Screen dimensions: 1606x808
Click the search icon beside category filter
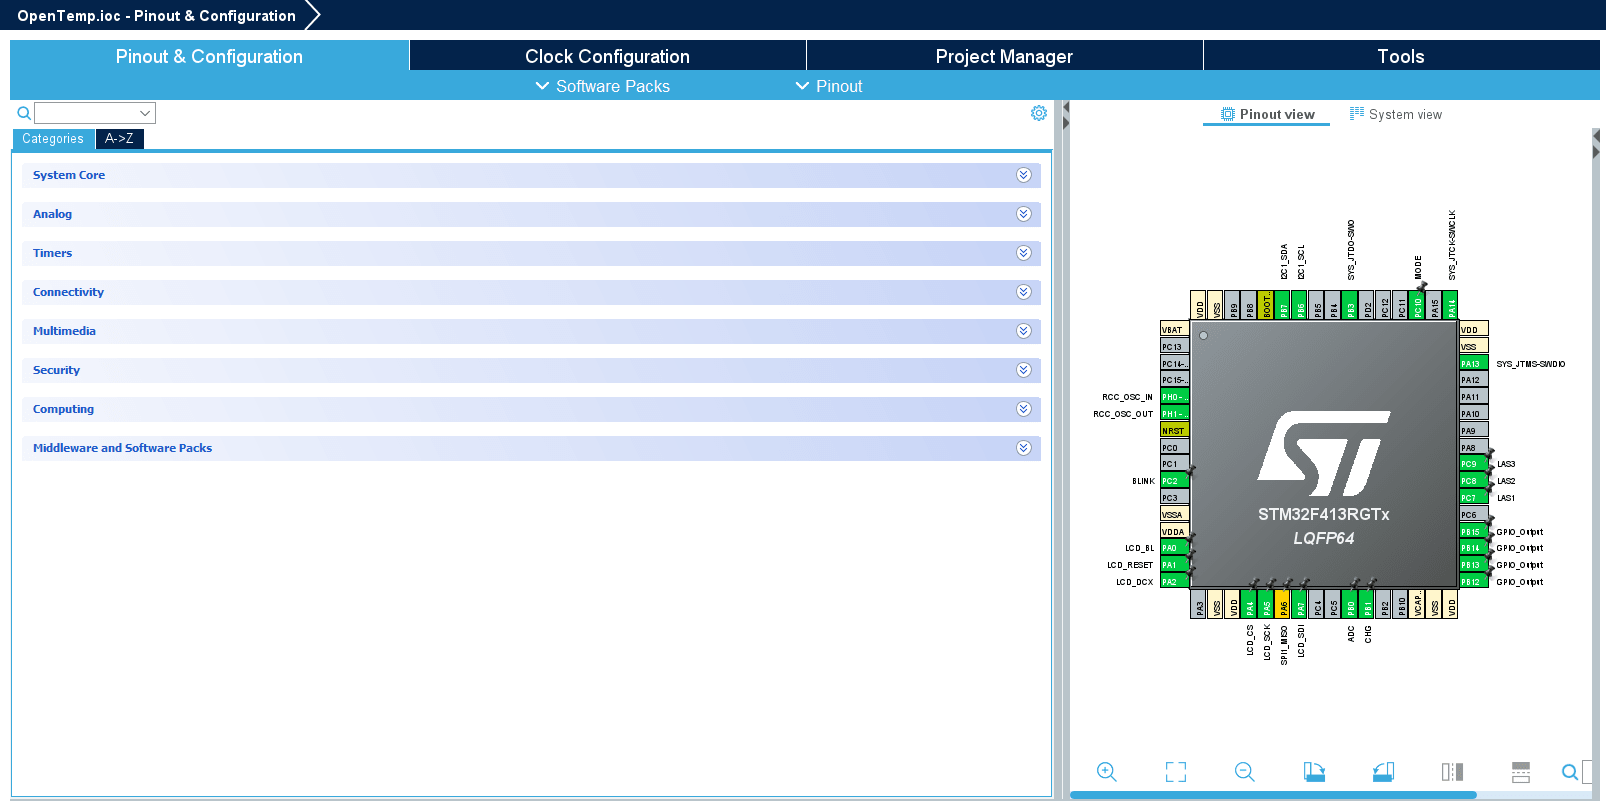click(x=24, y=113)
